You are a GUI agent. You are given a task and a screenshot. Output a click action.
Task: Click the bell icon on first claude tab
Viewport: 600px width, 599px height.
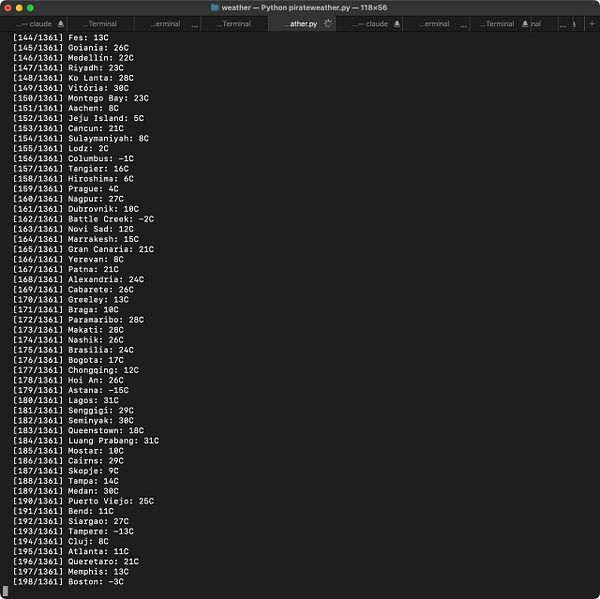(61, 24)
